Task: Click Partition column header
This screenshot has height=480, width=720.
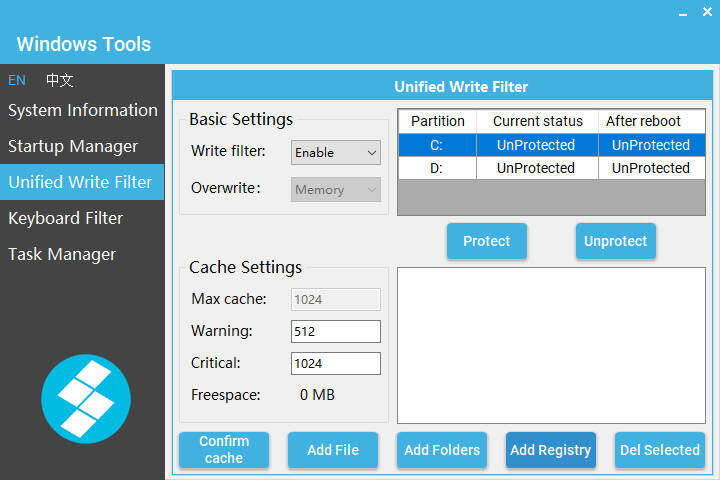Action: tap(437, 121)
